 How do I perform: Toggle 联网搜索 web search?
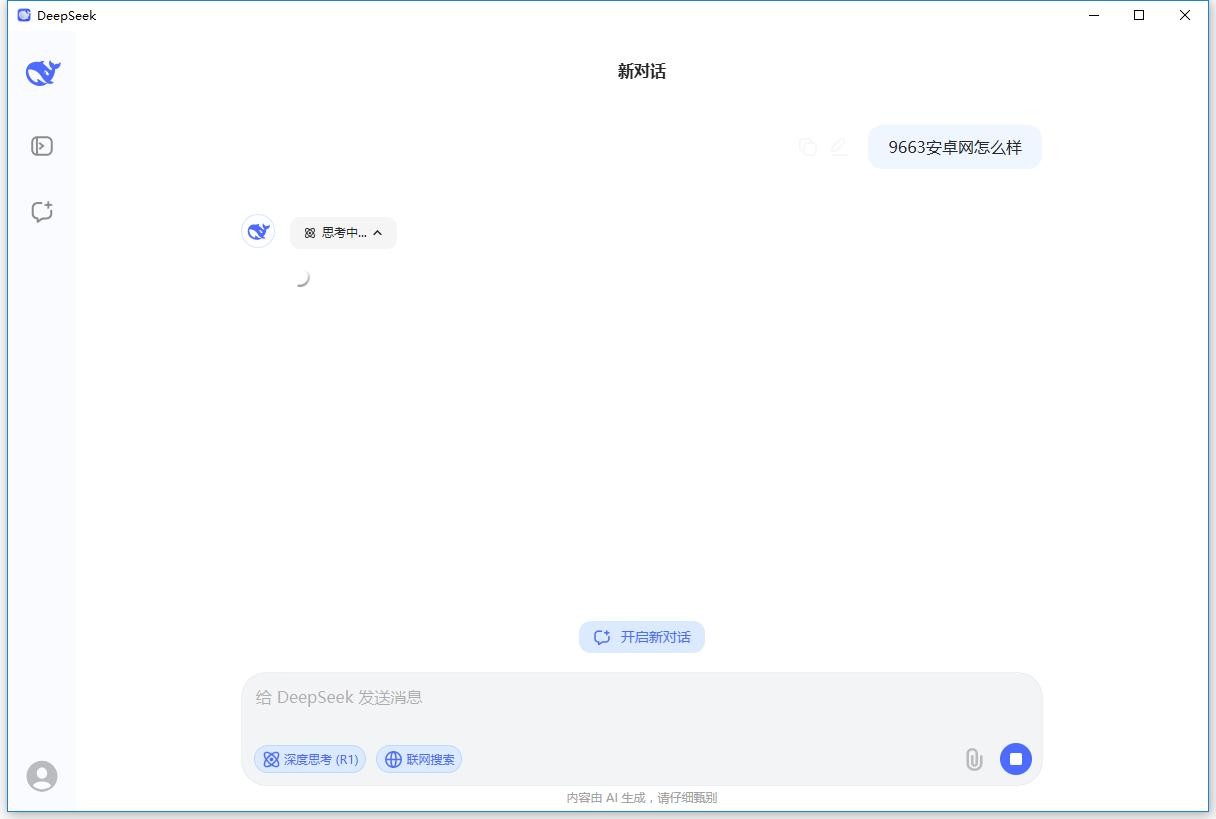coord(419,759)
